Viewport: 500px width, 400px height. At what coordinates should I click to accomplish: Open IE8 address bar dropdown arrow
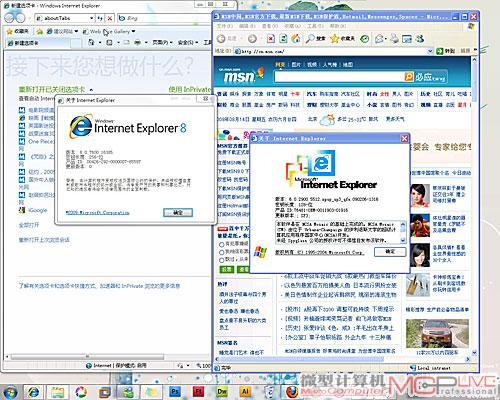click(91, 18)
